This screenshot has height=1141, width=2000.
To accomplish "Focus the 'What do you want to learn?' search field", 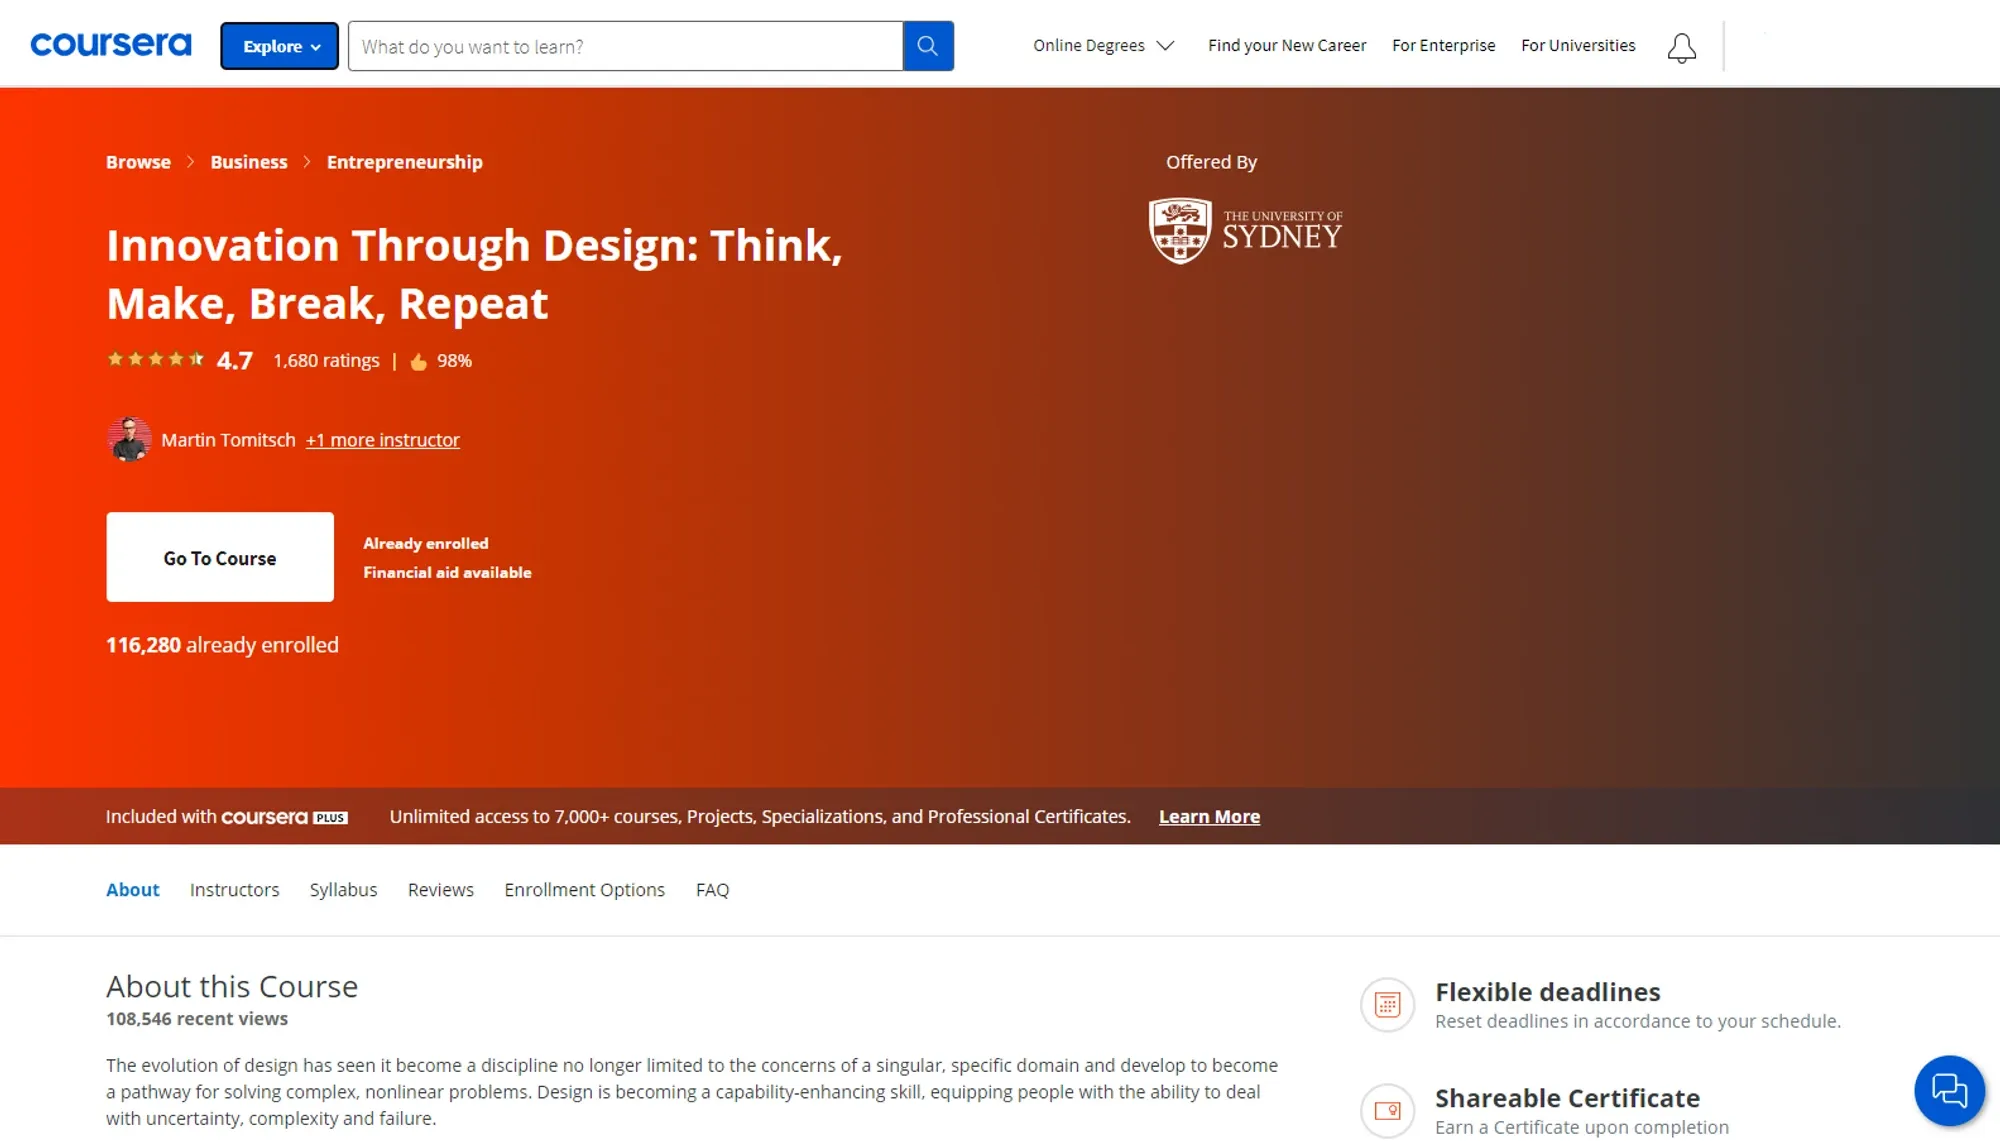I will (625, 46).
